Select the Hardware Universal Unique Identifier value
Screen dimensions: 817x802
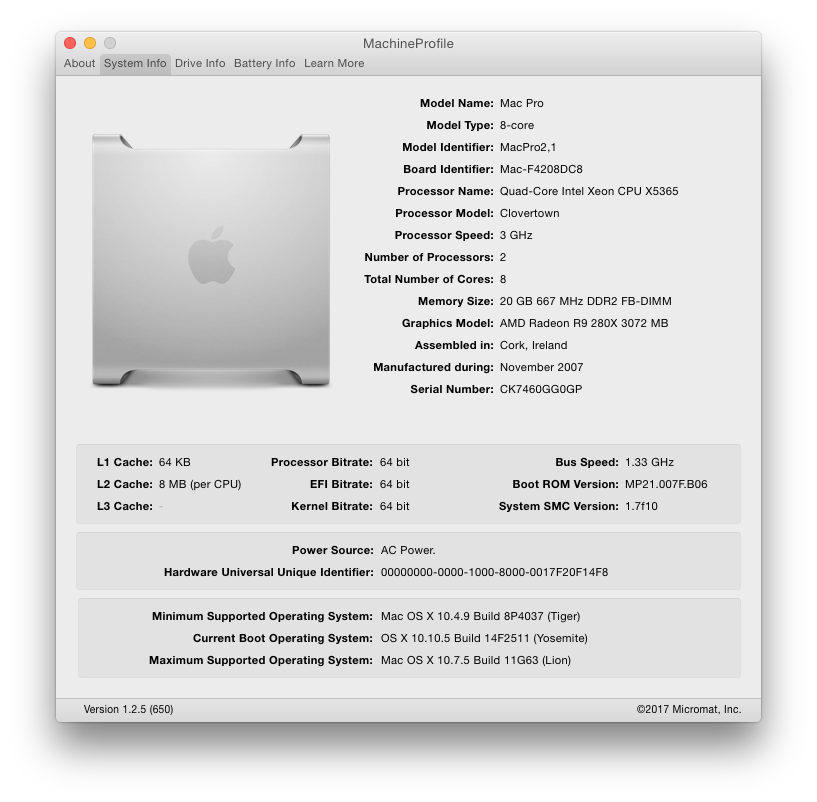coord(494,573)
